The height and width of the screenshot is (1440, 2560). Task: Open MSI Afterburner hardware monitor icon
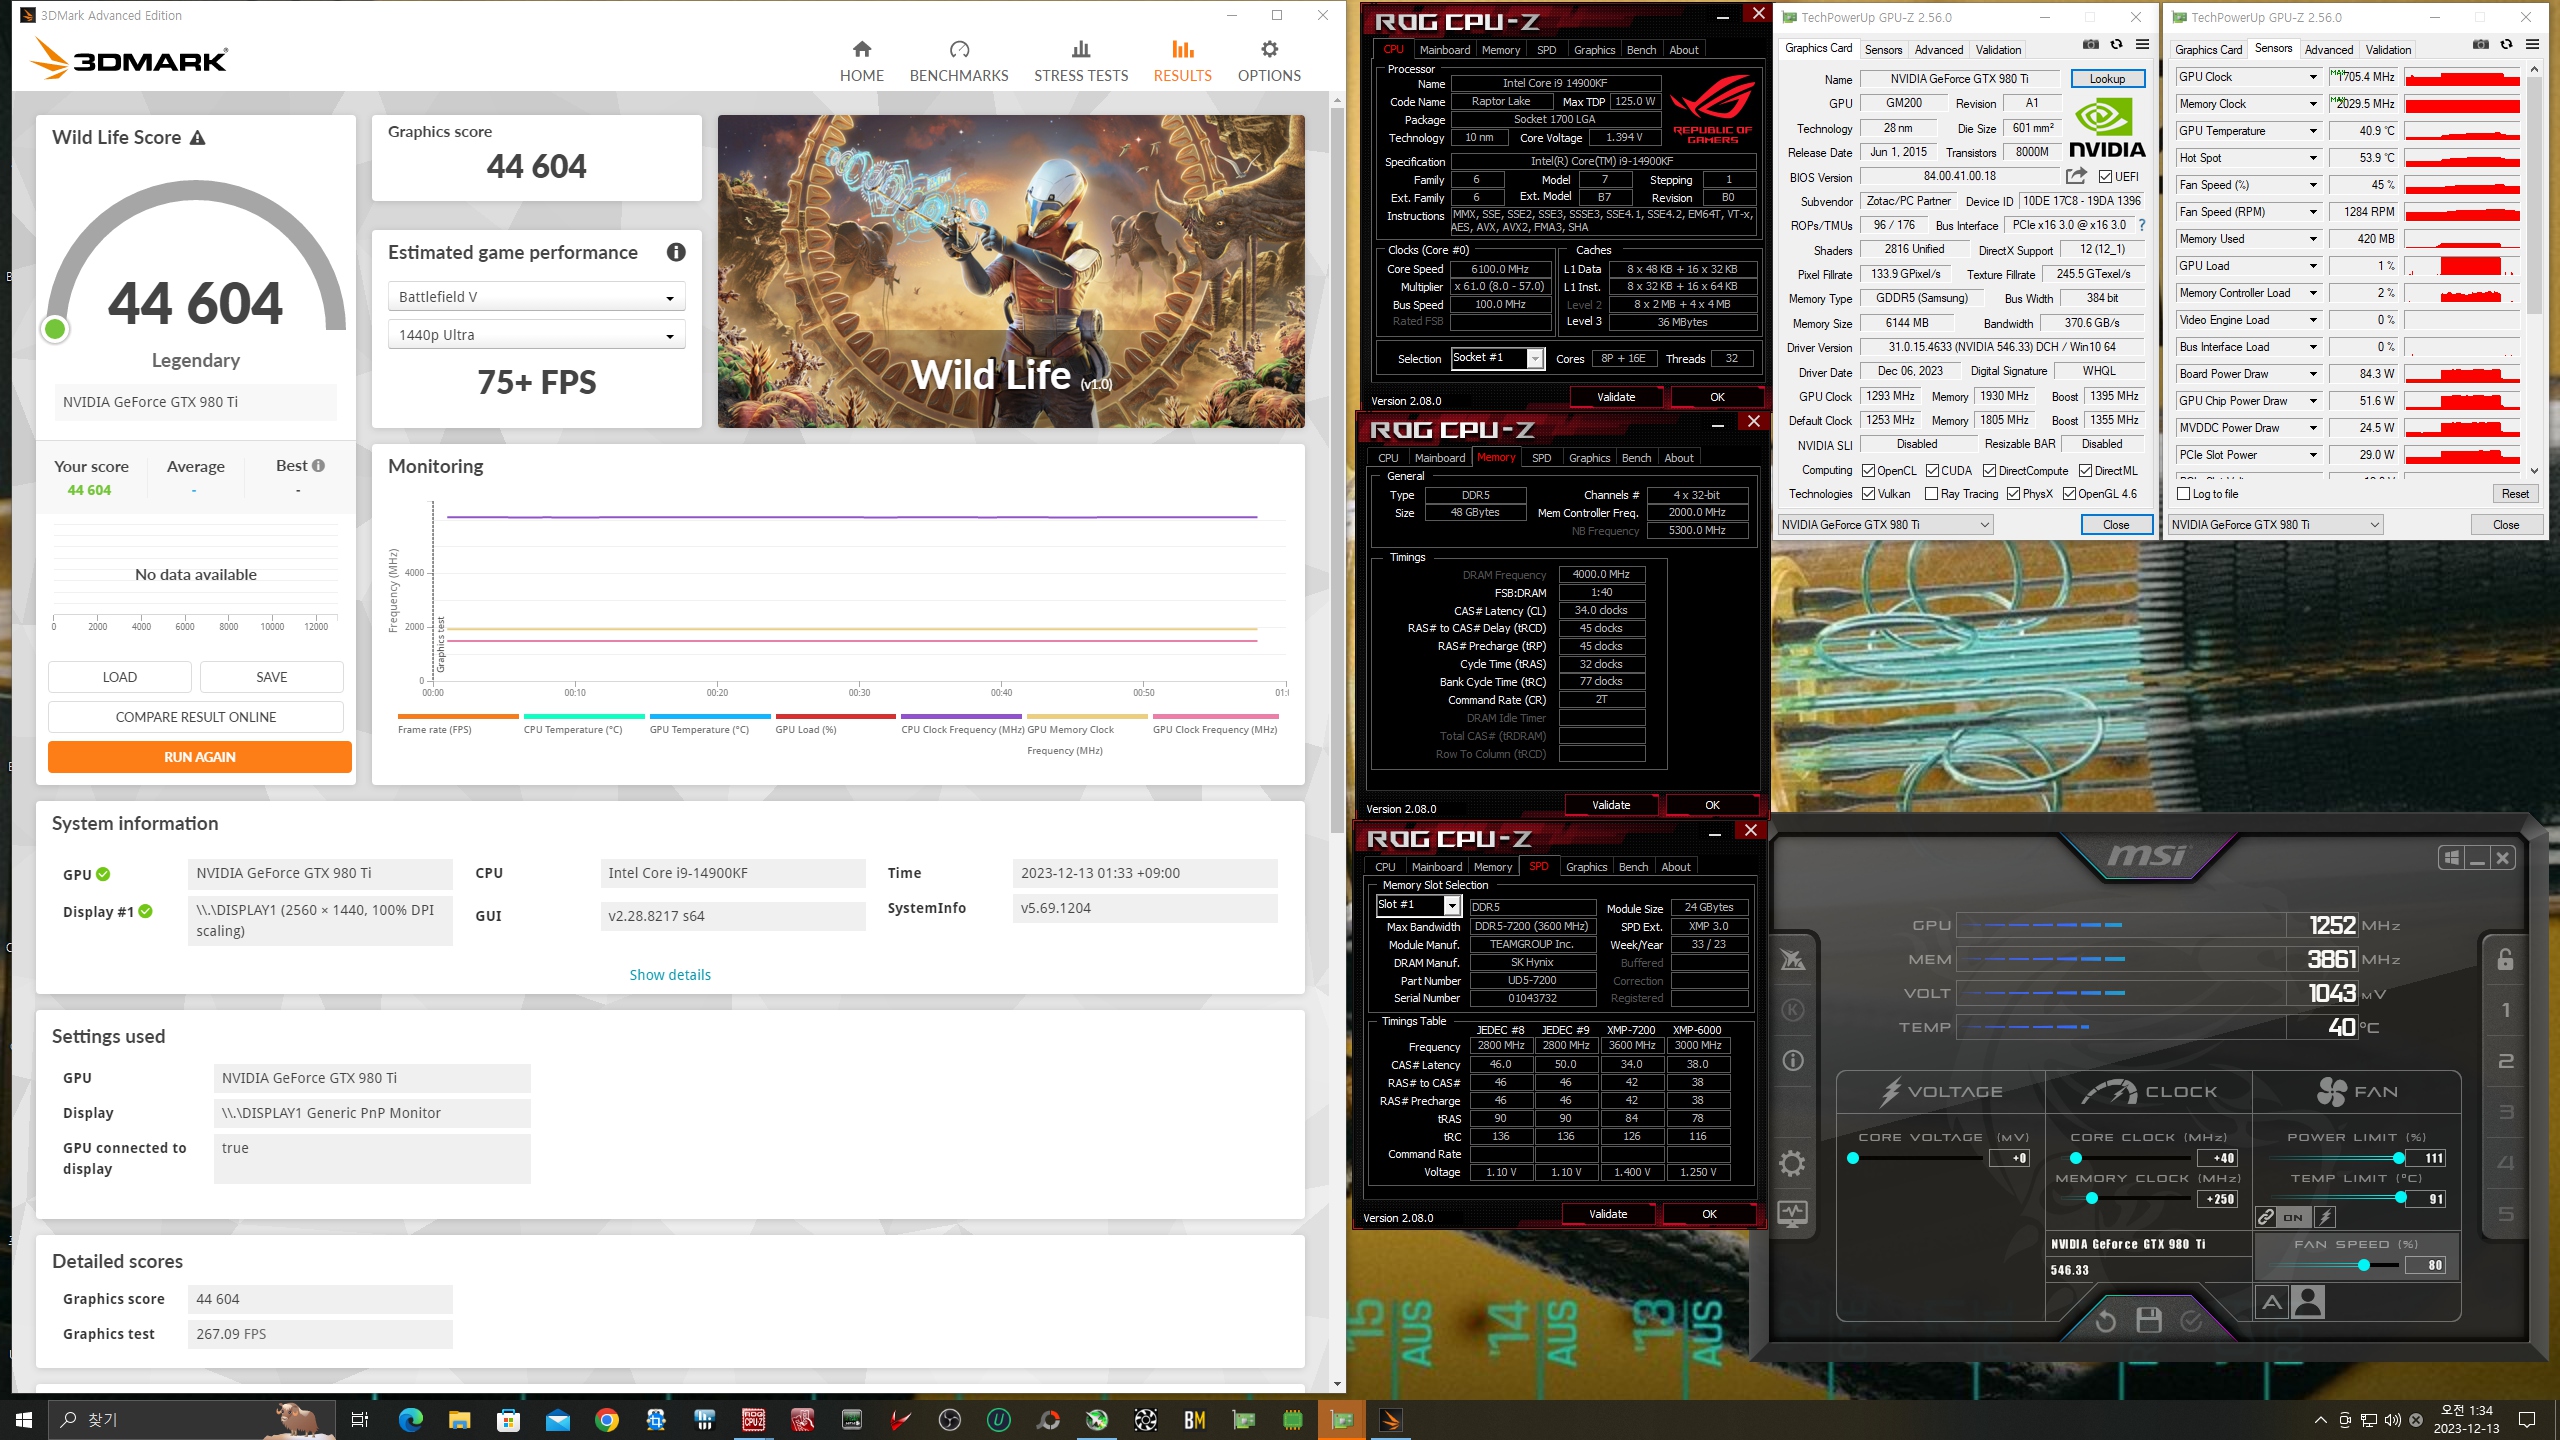tap(1792, 1214)
